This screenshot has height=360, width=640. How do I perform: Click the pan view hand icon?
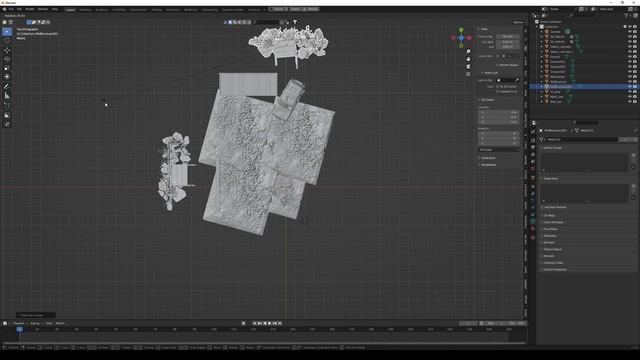pyautogui.click(x=468, y=59)
